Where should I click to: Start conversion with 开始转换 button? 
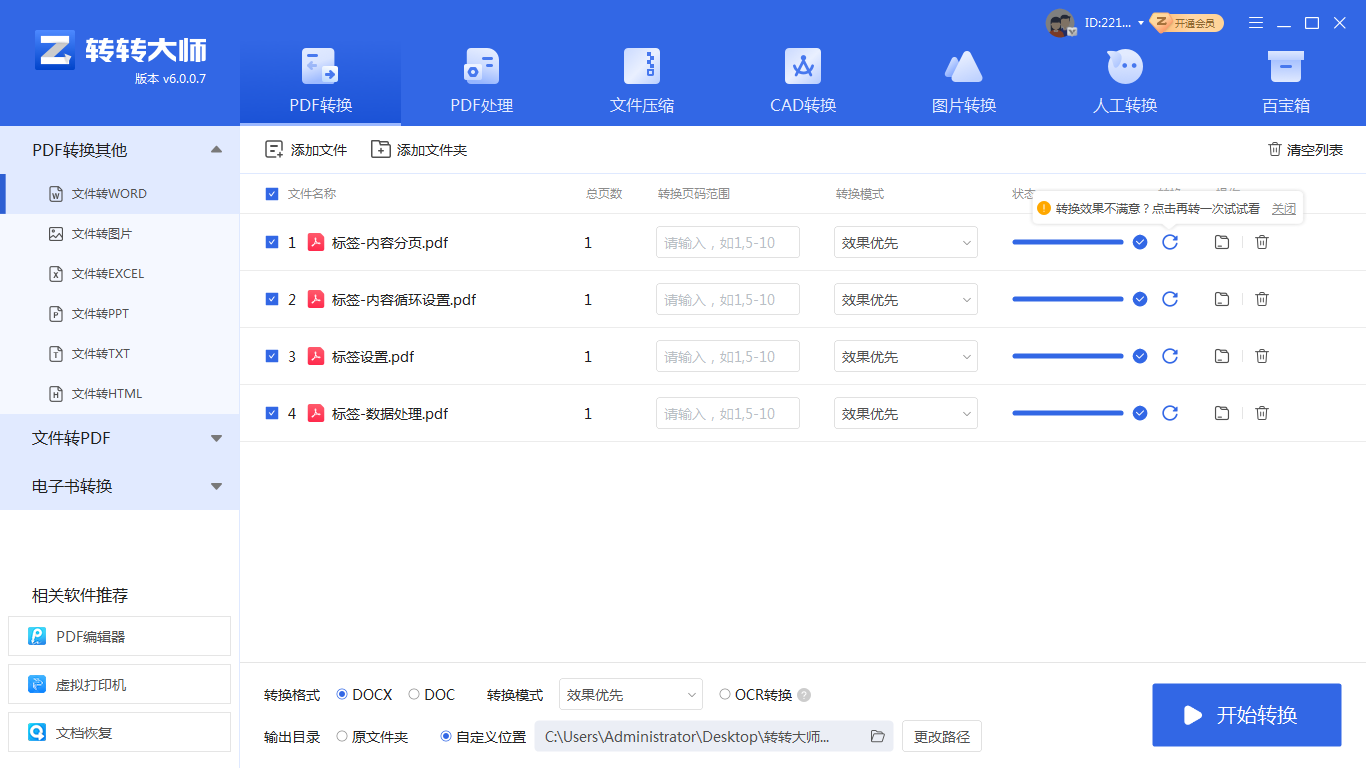point(1246,715)
